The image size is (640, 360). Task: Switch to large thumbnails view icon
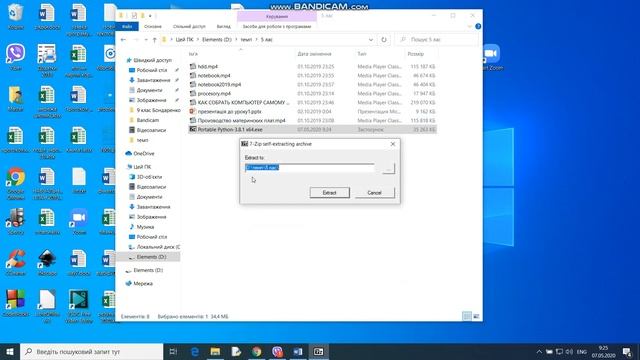pyautogui.click(x=476, y=316)
